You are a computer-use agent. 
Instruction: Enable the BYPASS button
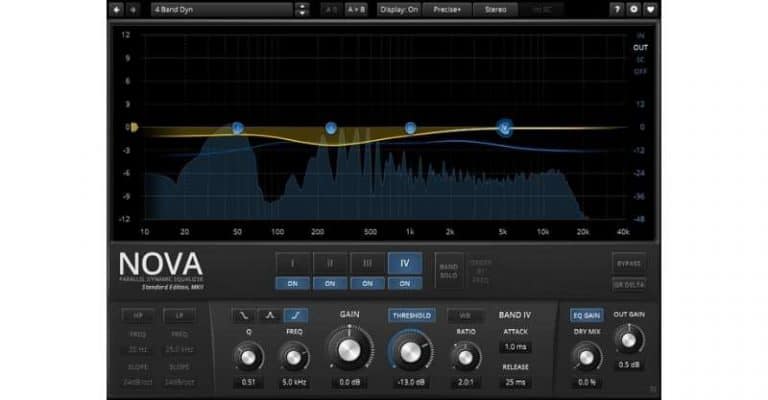tap(629, 263)
